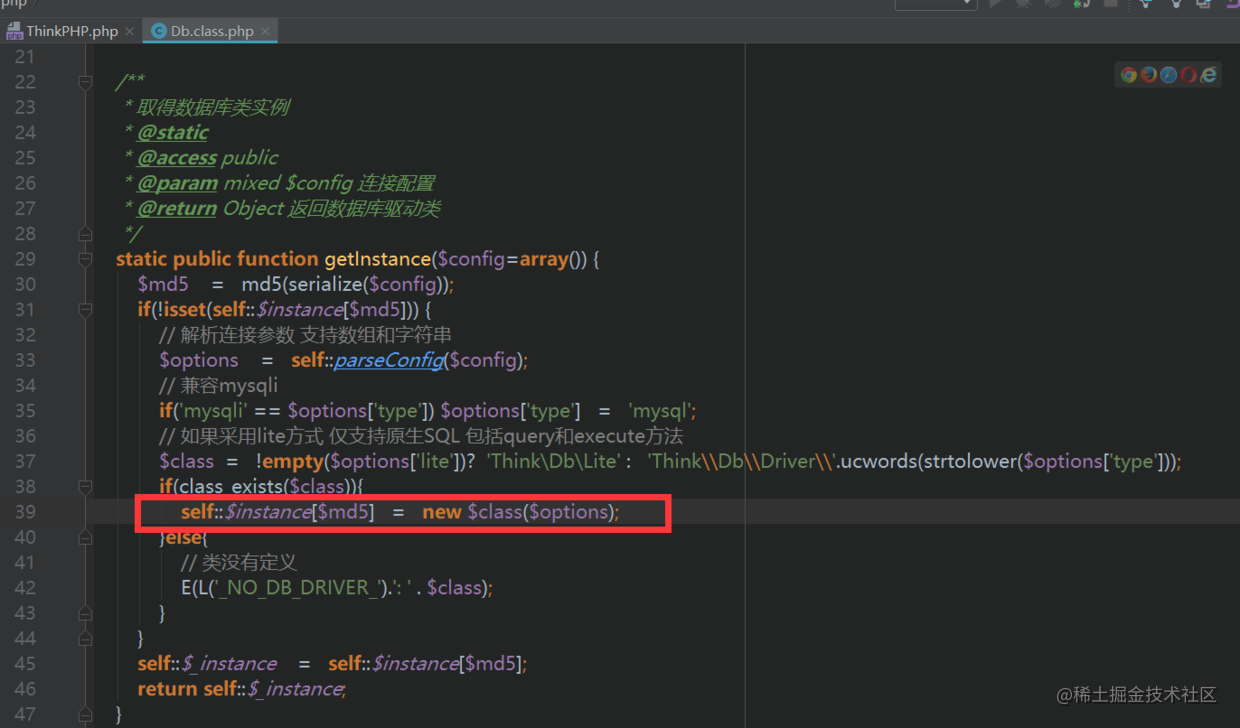
Task: Click the md5(serialize($config)) call
Action: tap(347, 284)
